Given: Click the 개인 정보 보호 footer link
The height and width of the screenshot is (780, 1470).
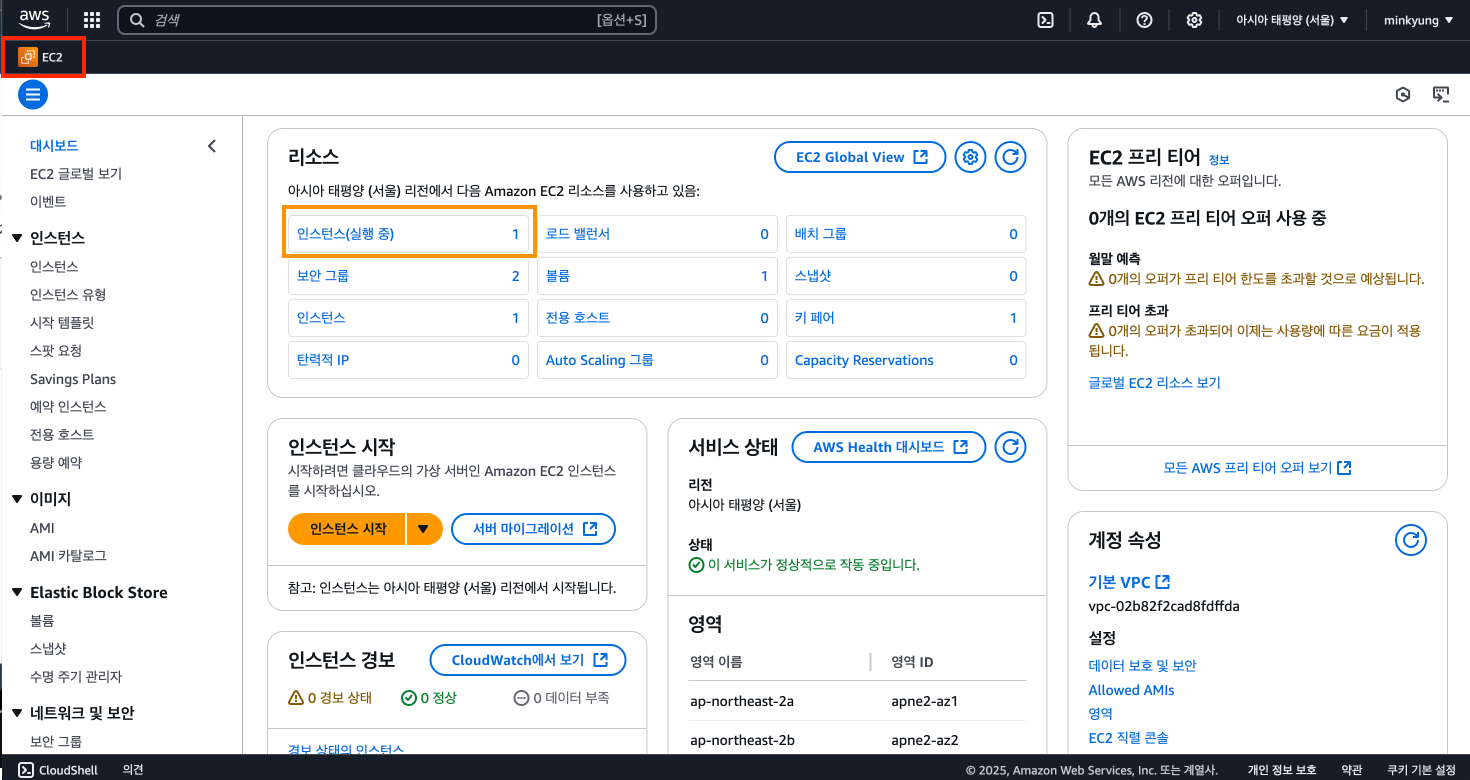Looking at the screenshot, I should pos(1282,770).
